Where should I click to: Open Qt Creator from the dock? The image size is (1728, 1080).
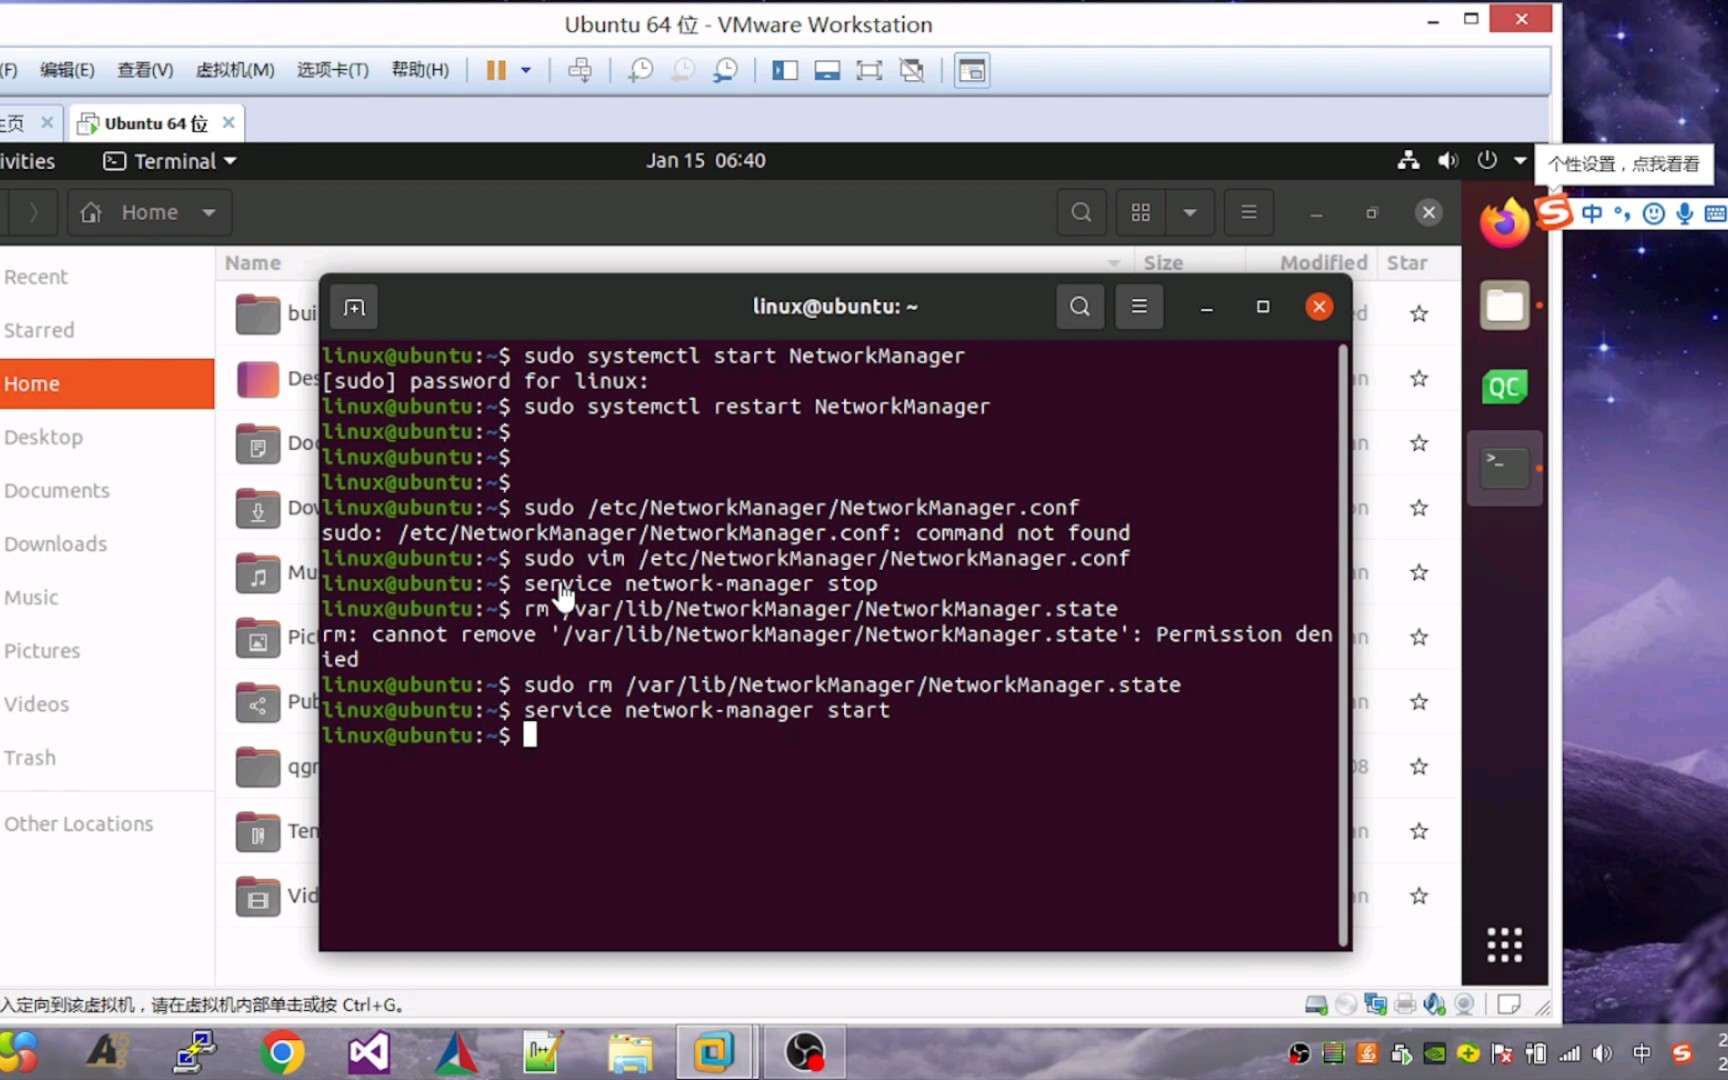[1504, 387]
